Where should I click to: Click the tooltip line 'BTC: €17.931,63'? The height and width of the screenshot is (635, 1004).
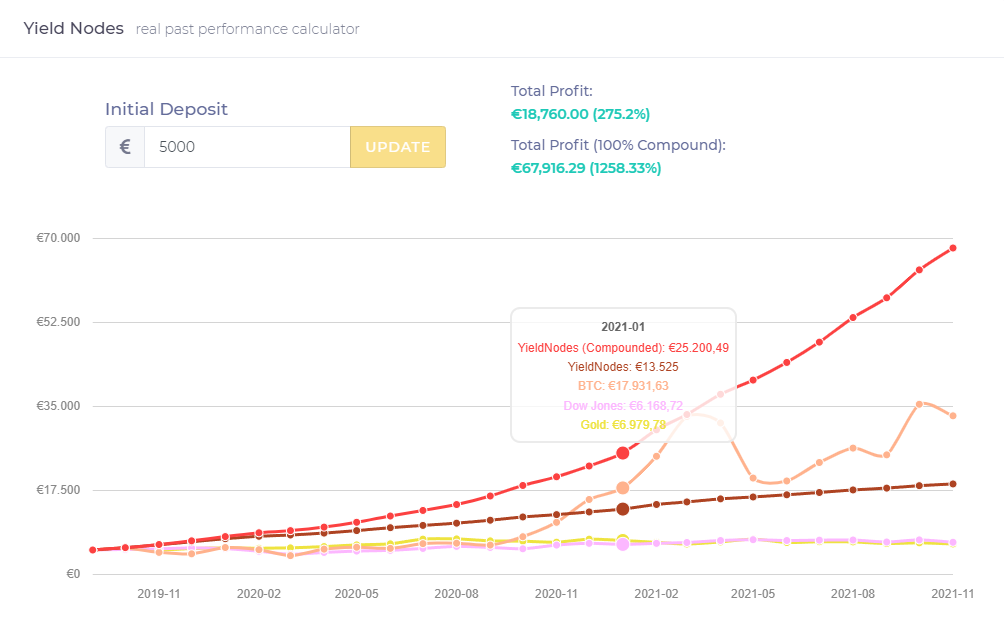(x=623, y=386)
